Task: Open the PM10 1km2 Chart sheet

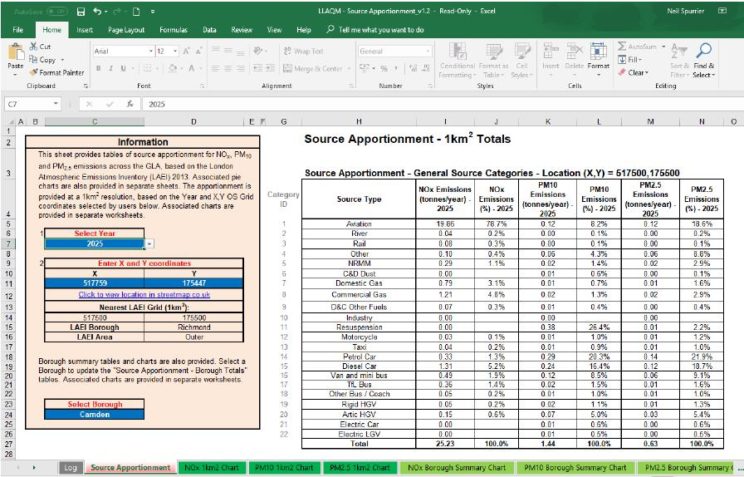Action: 284,468
